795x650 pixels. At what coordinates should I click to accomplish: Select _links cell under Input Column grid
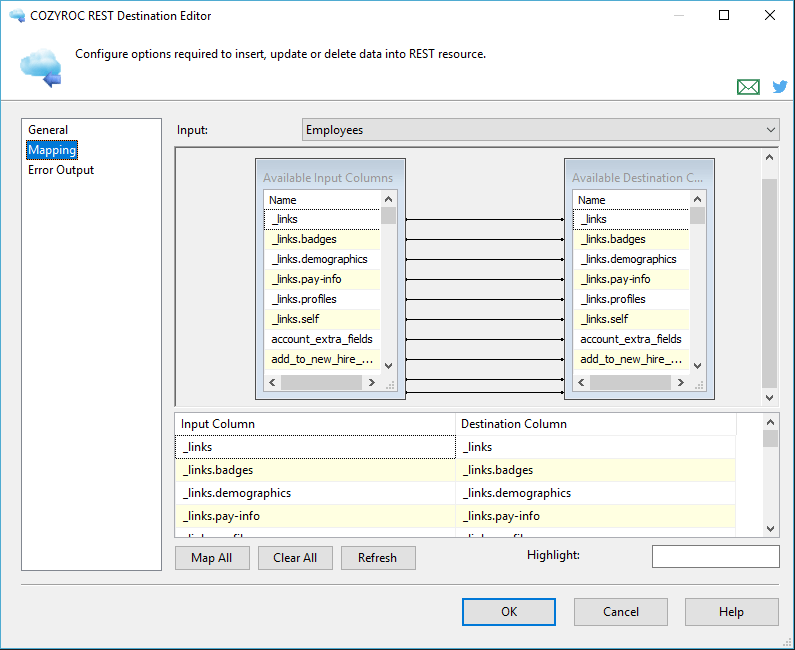(x=315, y=447)
